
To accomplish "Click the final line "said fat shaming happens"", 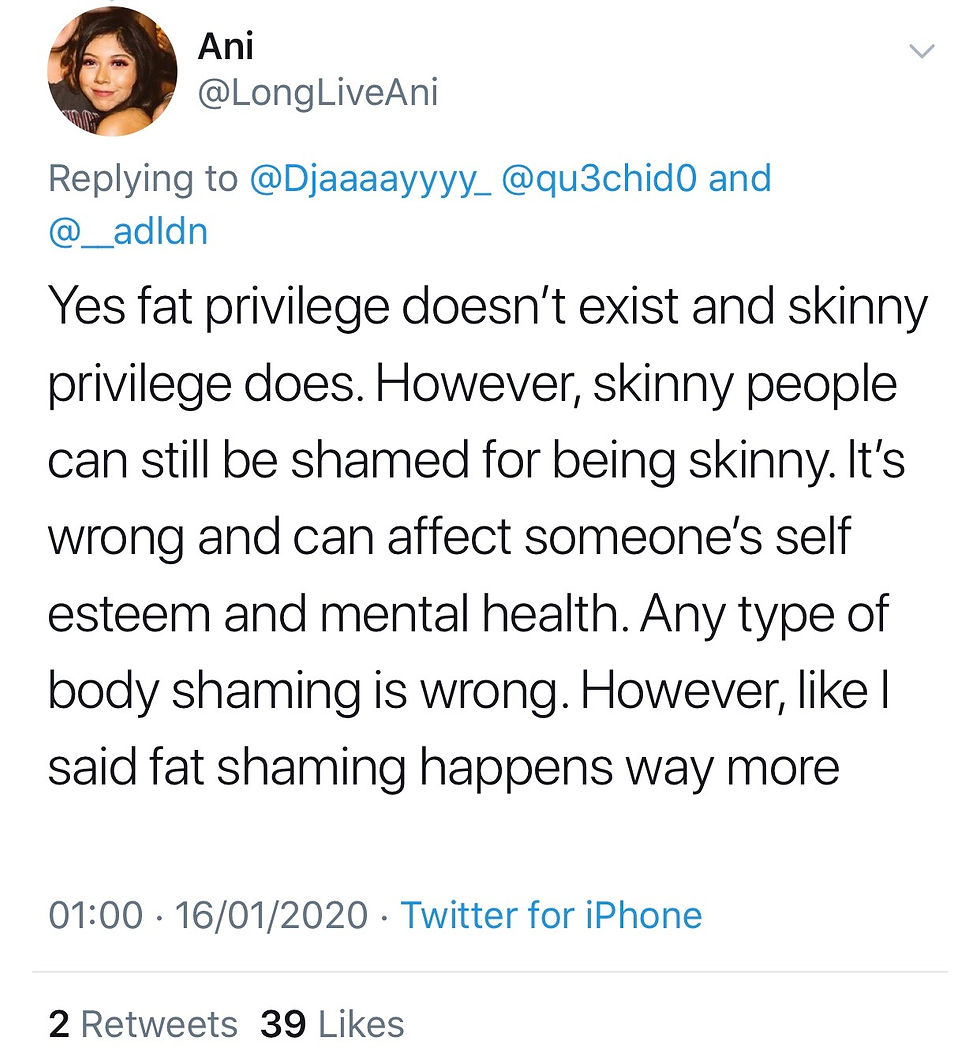I will coord(443,768).
